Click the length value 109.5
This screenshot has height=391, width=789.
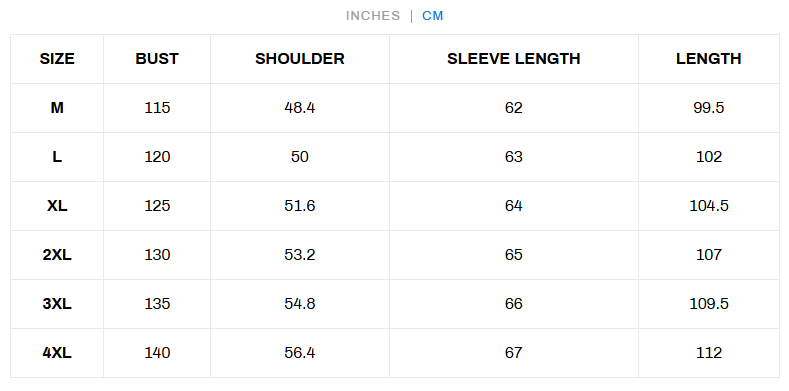click(708, 304)
